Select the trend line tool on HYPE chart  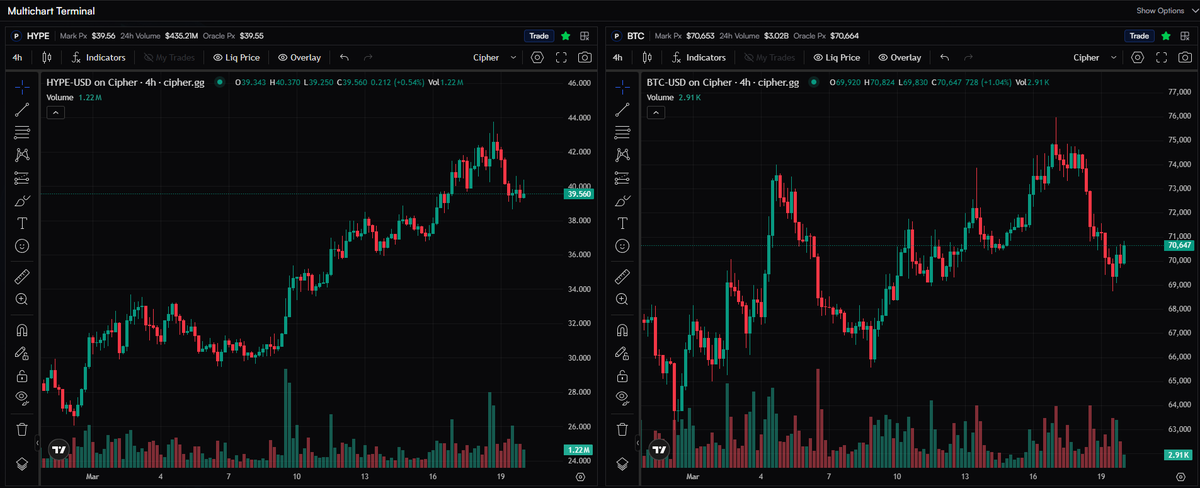click(x=22, y=109)
